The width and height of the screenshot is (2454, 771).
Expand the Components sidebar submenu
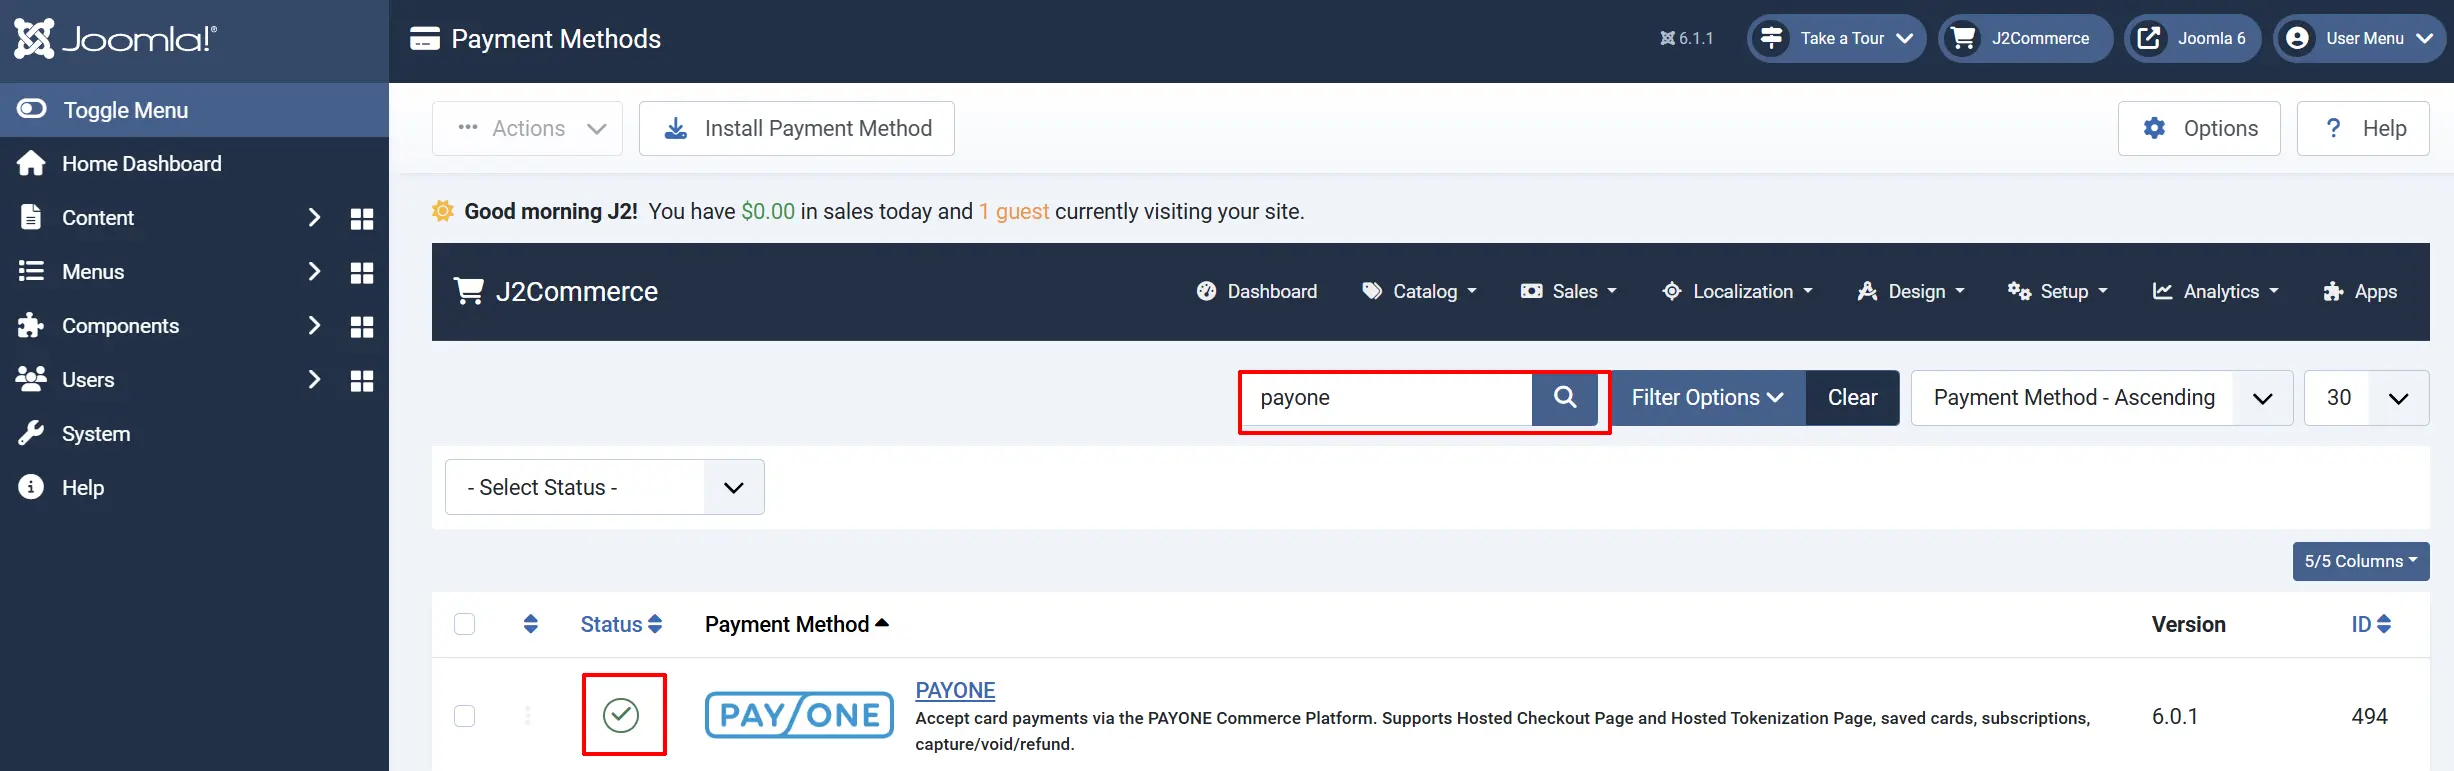[314, 326]
